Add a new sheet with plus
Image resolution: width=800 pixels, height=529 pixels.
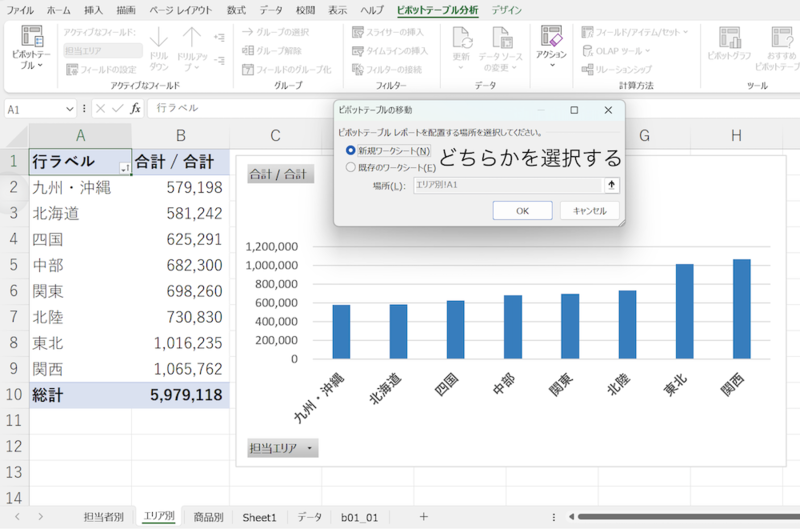tap(423, 517)
